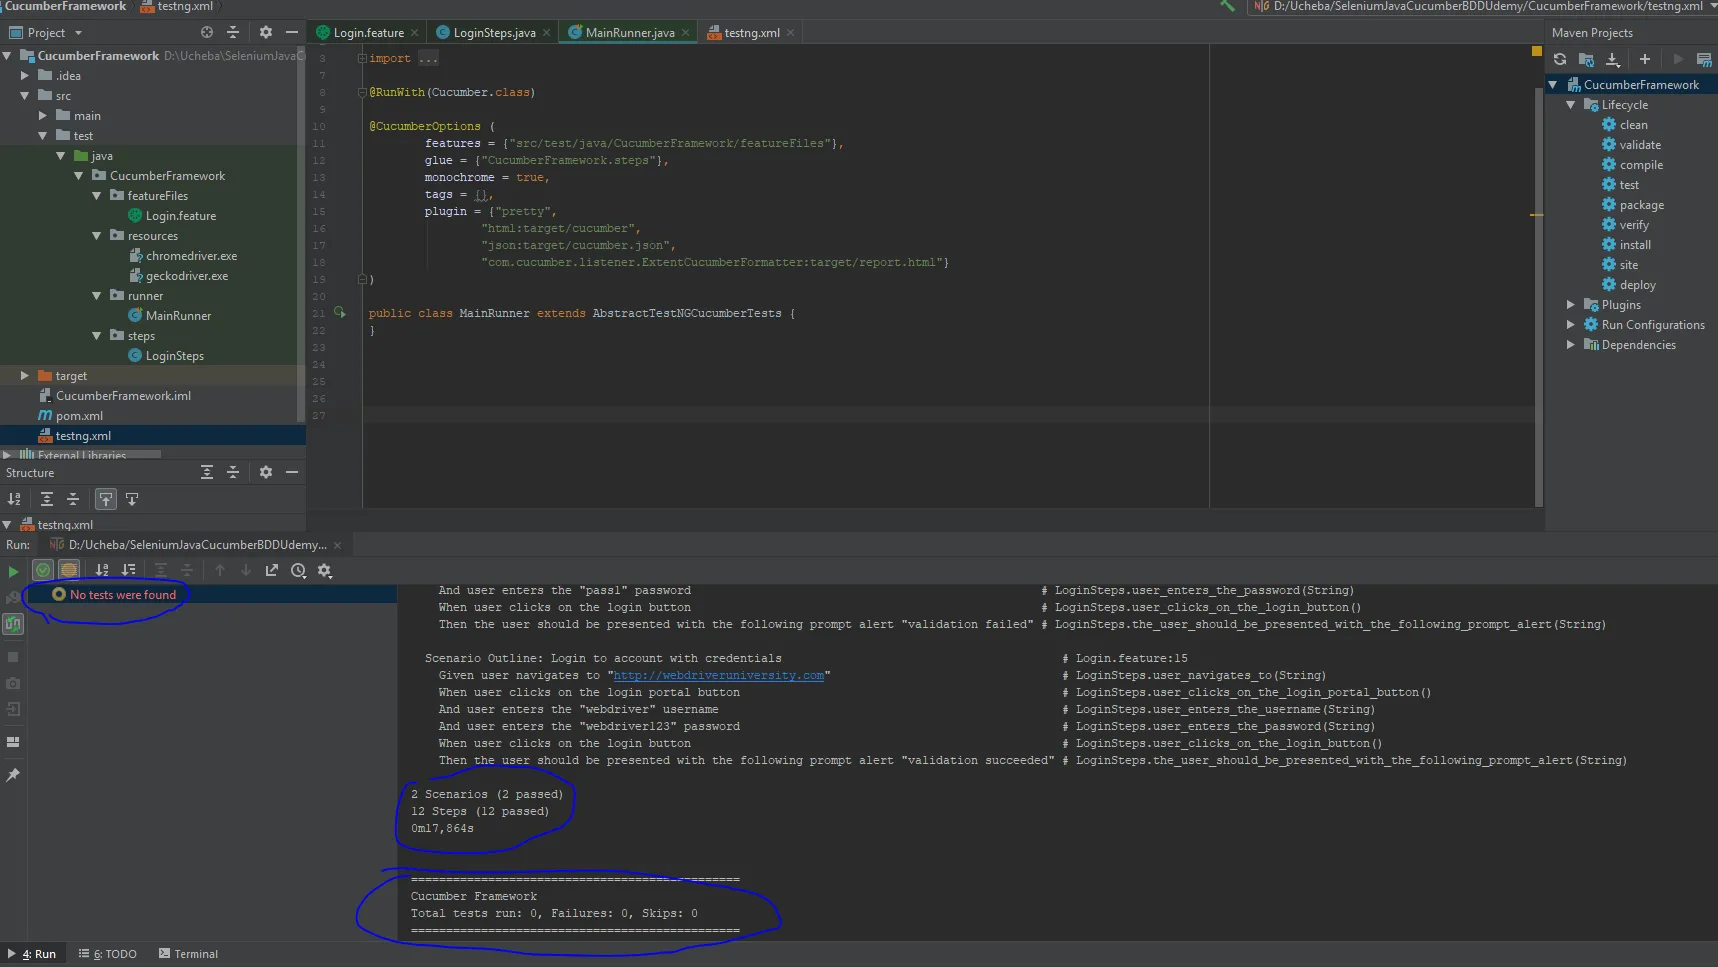Select the install Maven lifecycle goal
The height and width of the screenshot is (967, 1718).
tap(1635, 245)
